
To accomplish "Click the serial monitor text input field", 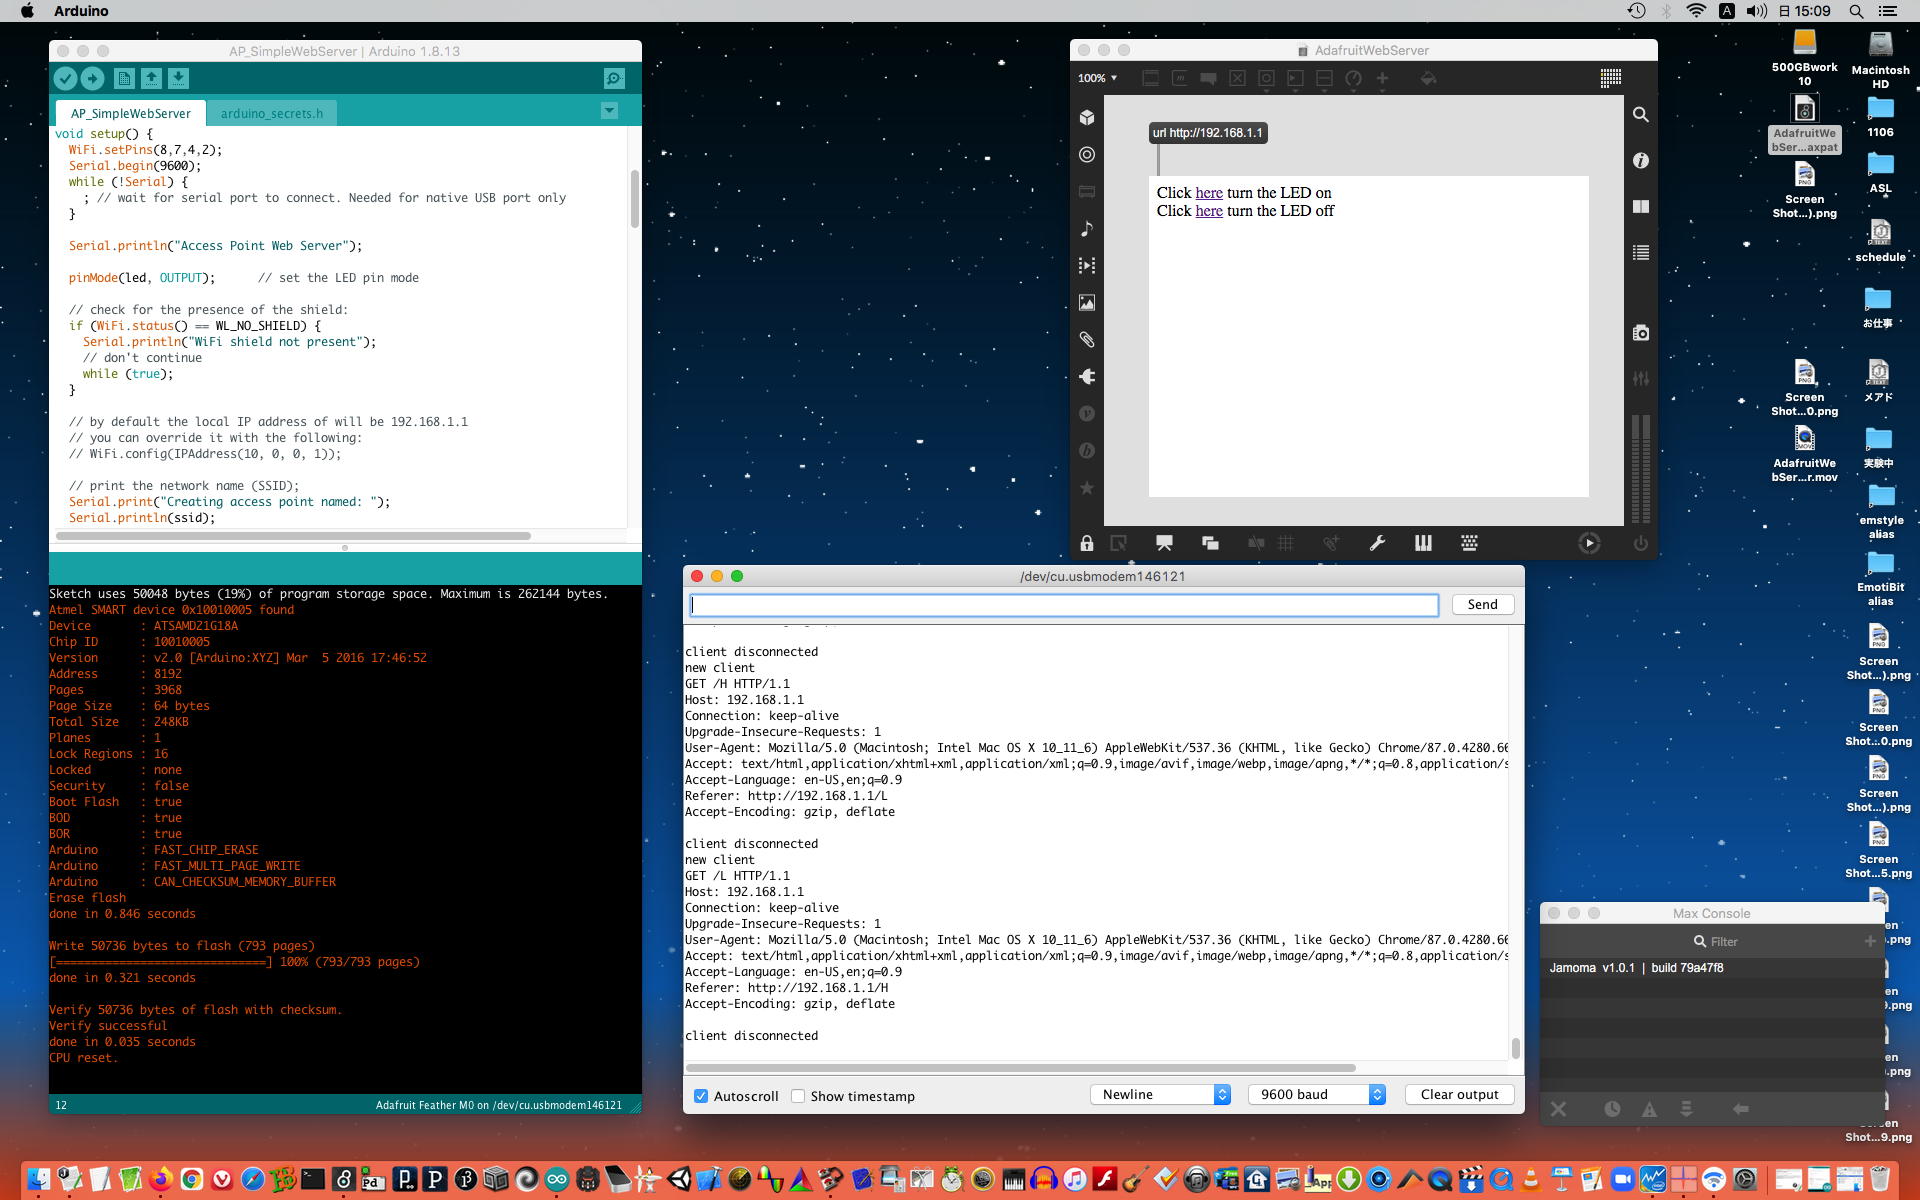I will 1063,605.
